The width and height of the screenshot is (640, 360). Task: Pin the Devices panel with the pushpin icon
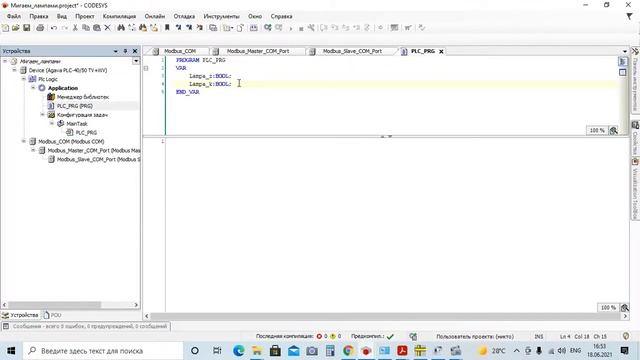tap(125, 51)
